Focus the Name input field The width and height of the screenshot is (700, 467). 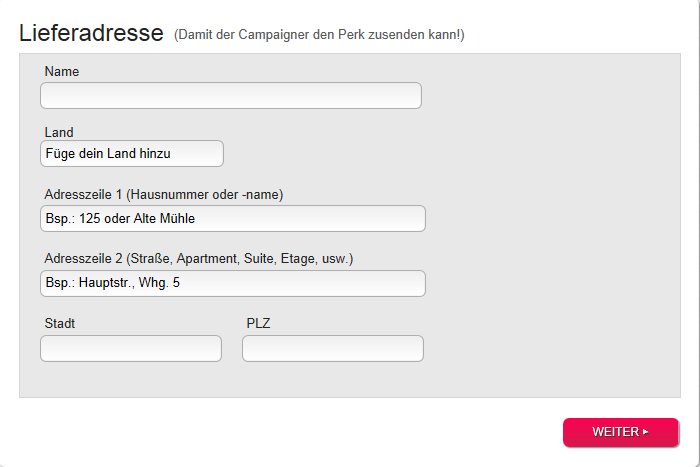[230, 95]
